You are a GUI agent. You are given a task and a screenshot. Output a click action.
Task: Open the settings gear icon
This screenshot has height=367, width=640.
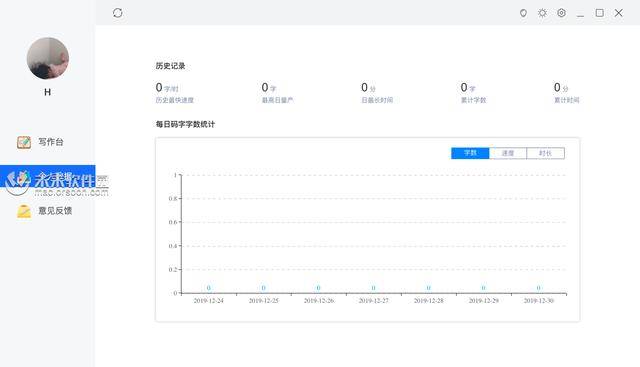click(x=561, y=13)
